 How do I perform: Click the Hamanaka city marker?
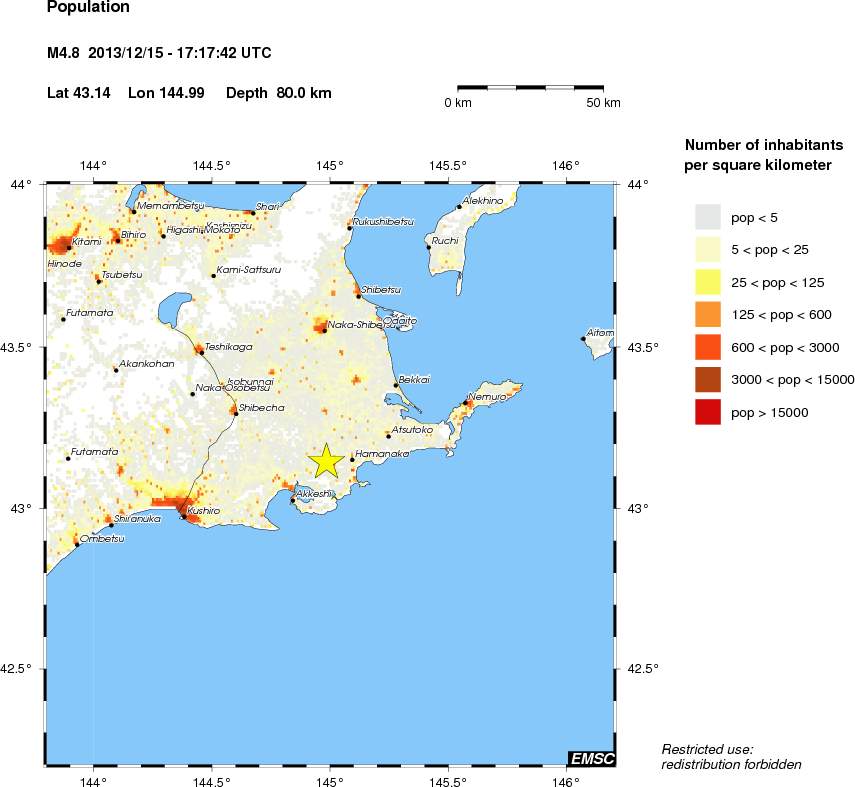352,460
